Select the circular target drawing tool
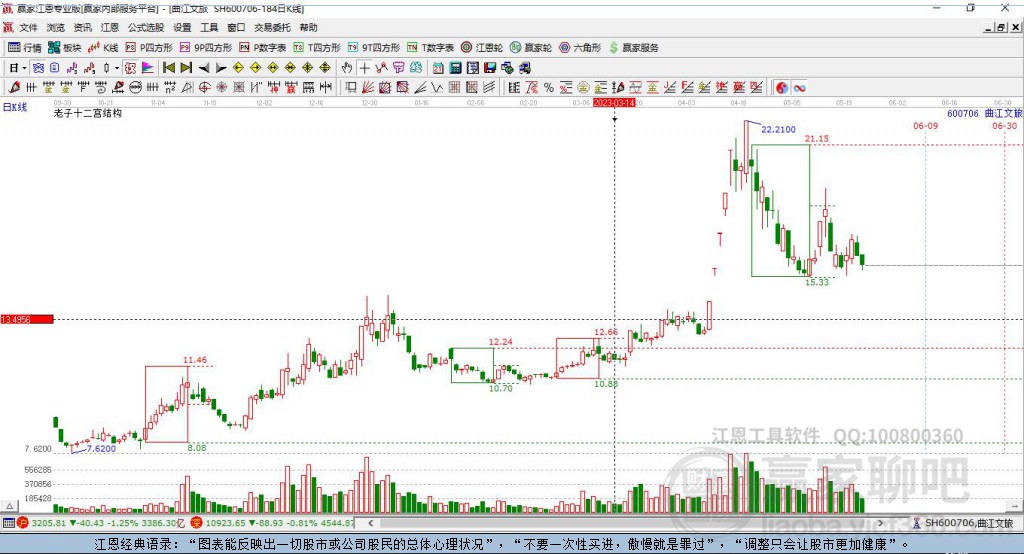 204,88
